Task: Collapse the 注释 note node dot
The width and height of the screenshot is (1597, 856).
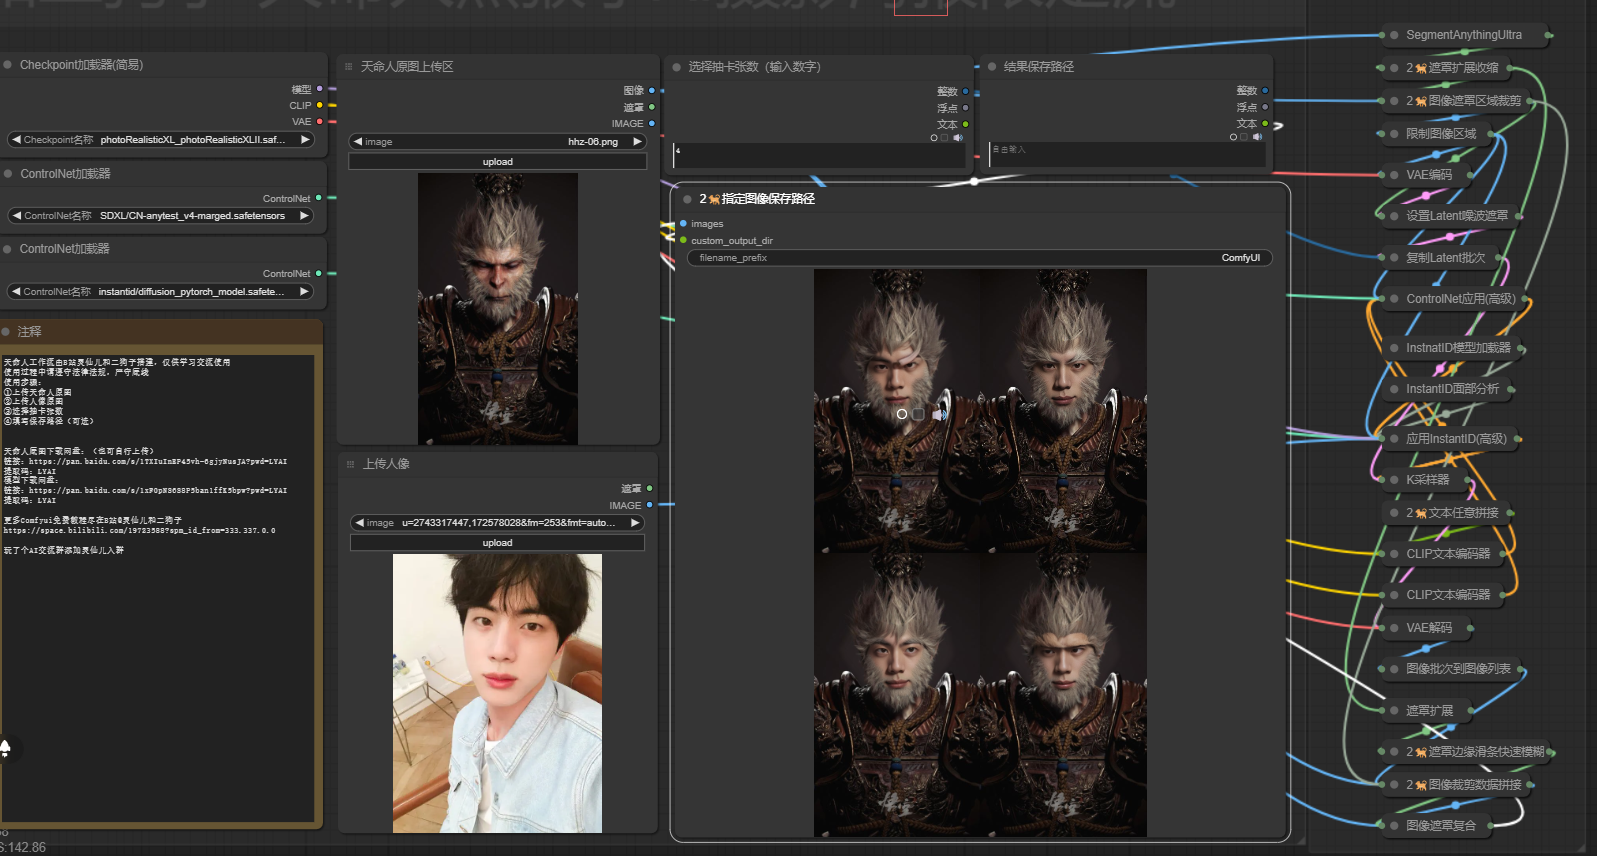Action: pyautogui.click(x=6, y=331)
